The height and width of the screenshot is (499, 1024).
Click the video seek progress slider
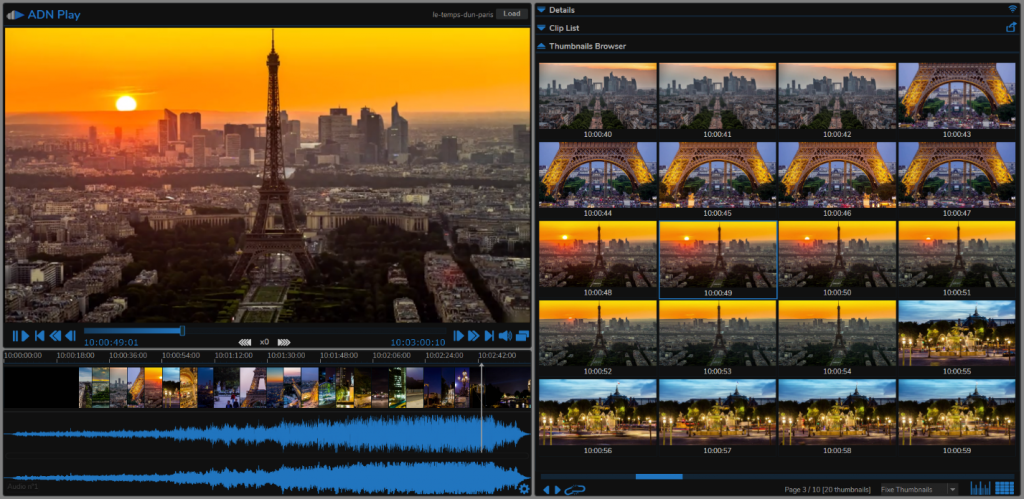133,330
